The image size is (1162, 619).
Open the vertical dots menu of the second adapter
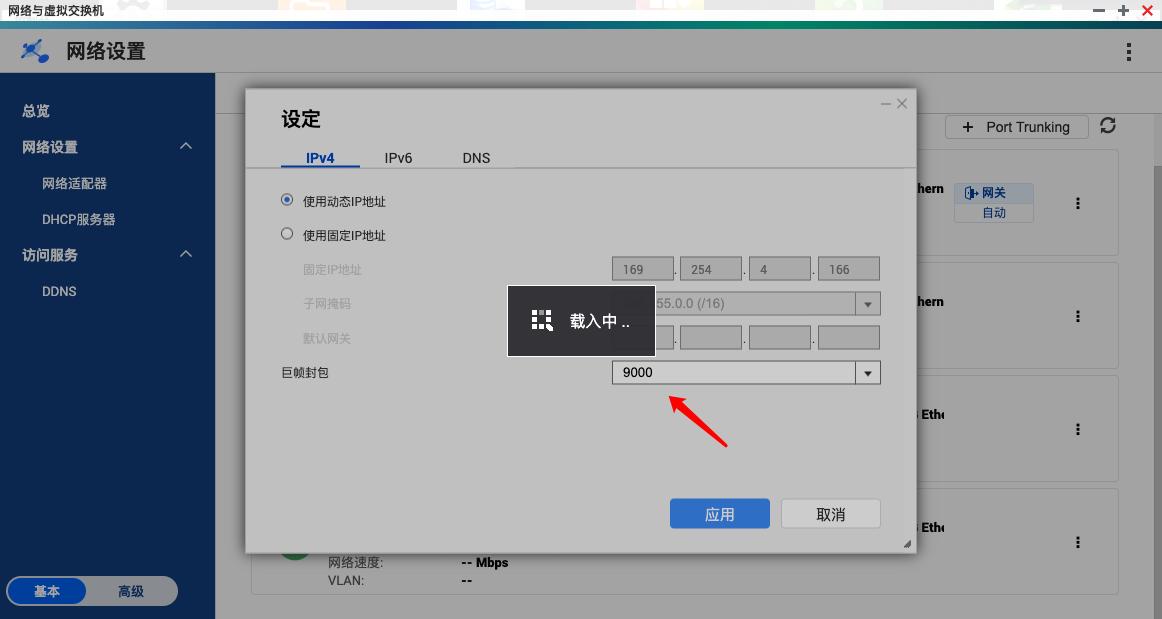pyautogui.click(x=1078, y=316)
